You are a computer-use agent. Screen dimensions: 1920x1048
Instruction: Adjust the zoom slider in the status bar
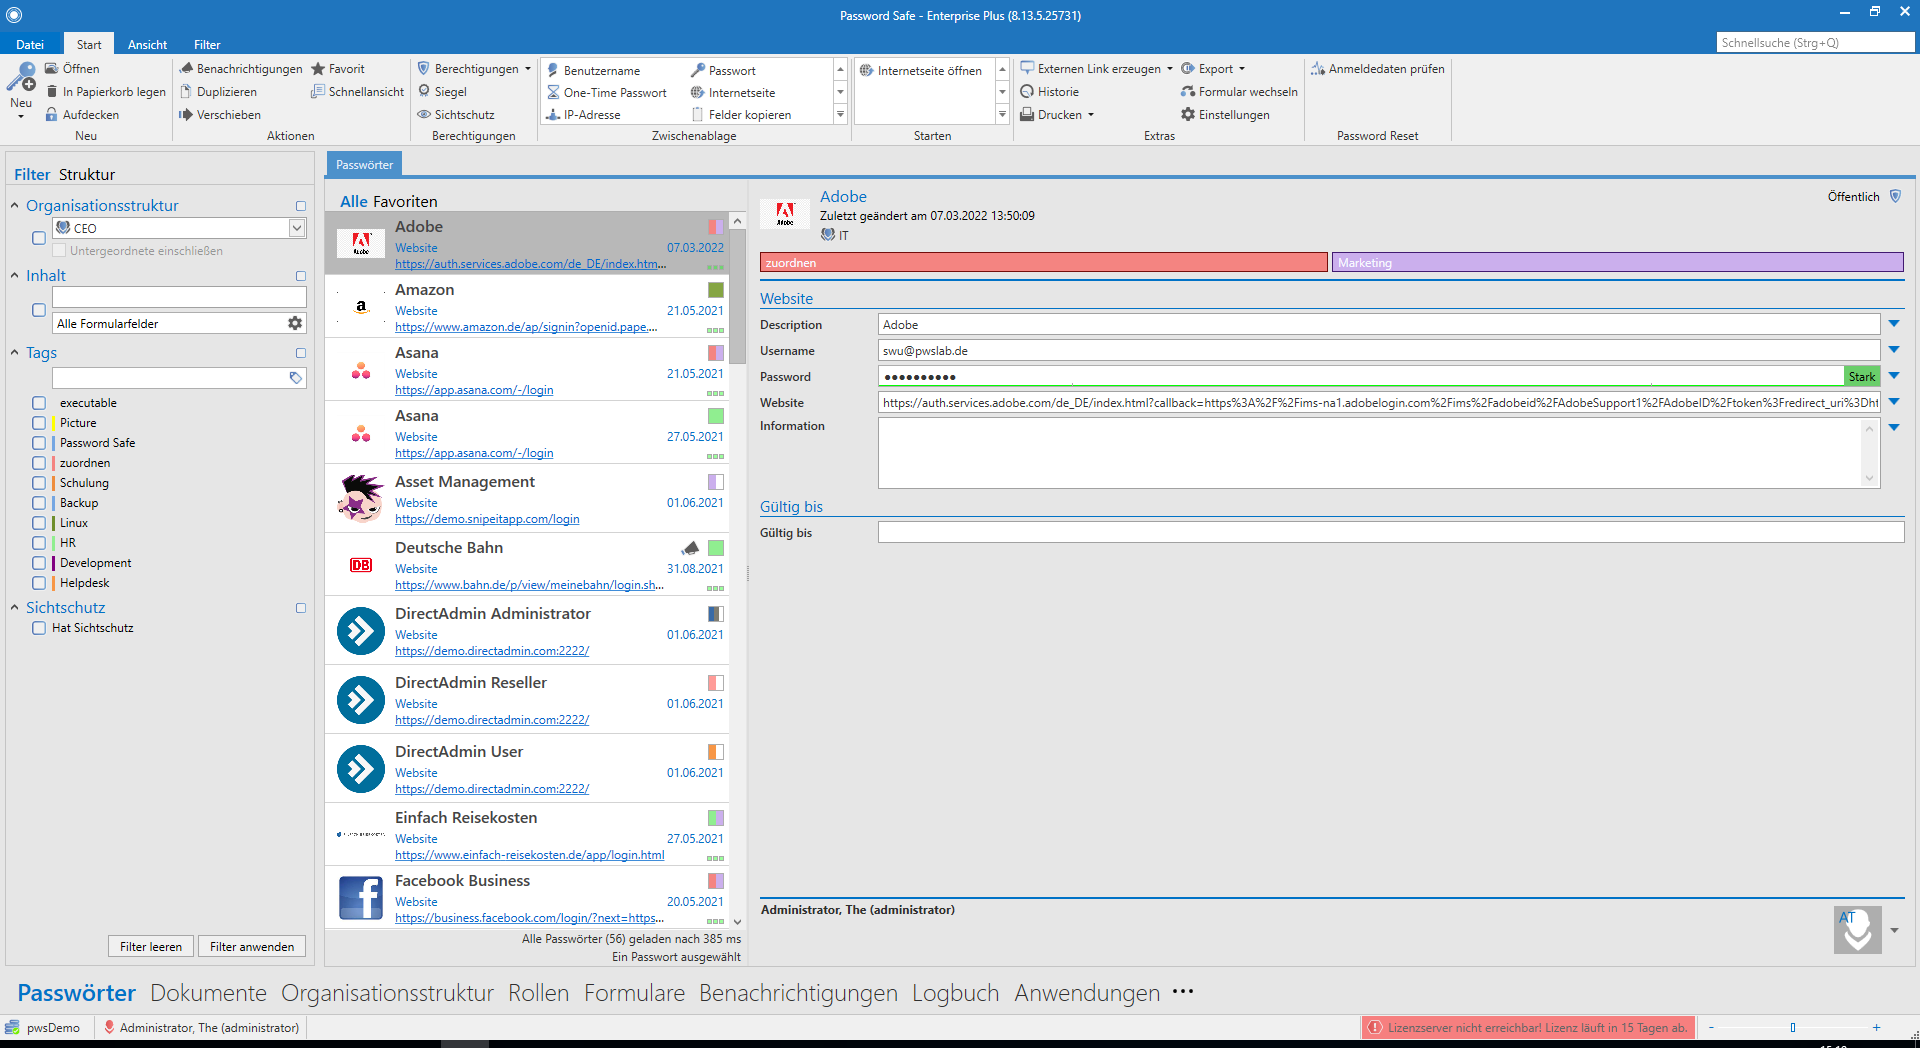[x=1793, y=1027]
